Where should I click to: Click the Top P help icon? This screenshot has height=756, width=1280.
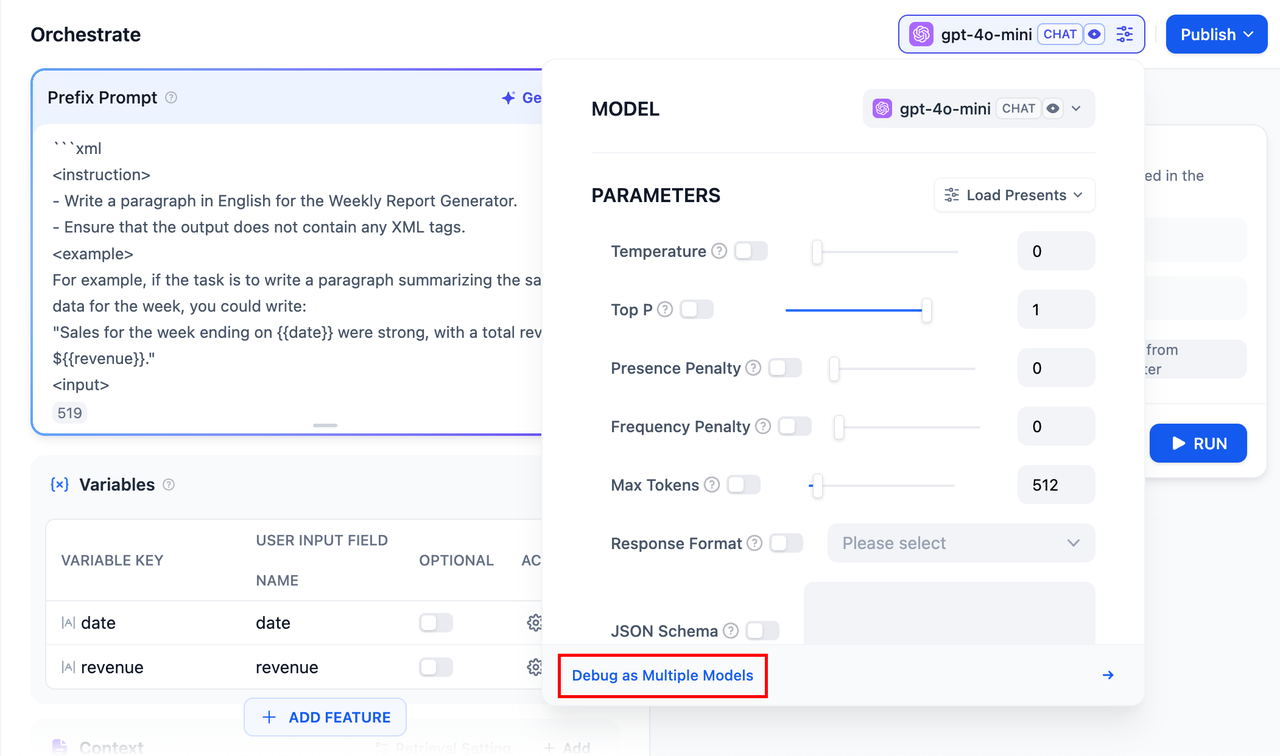coord(665,310)
